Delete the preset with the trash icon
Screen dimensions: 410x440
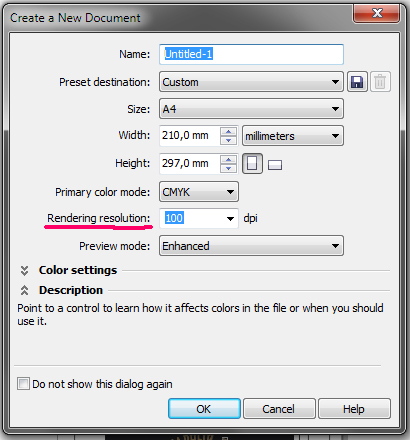tap(380, 82)
